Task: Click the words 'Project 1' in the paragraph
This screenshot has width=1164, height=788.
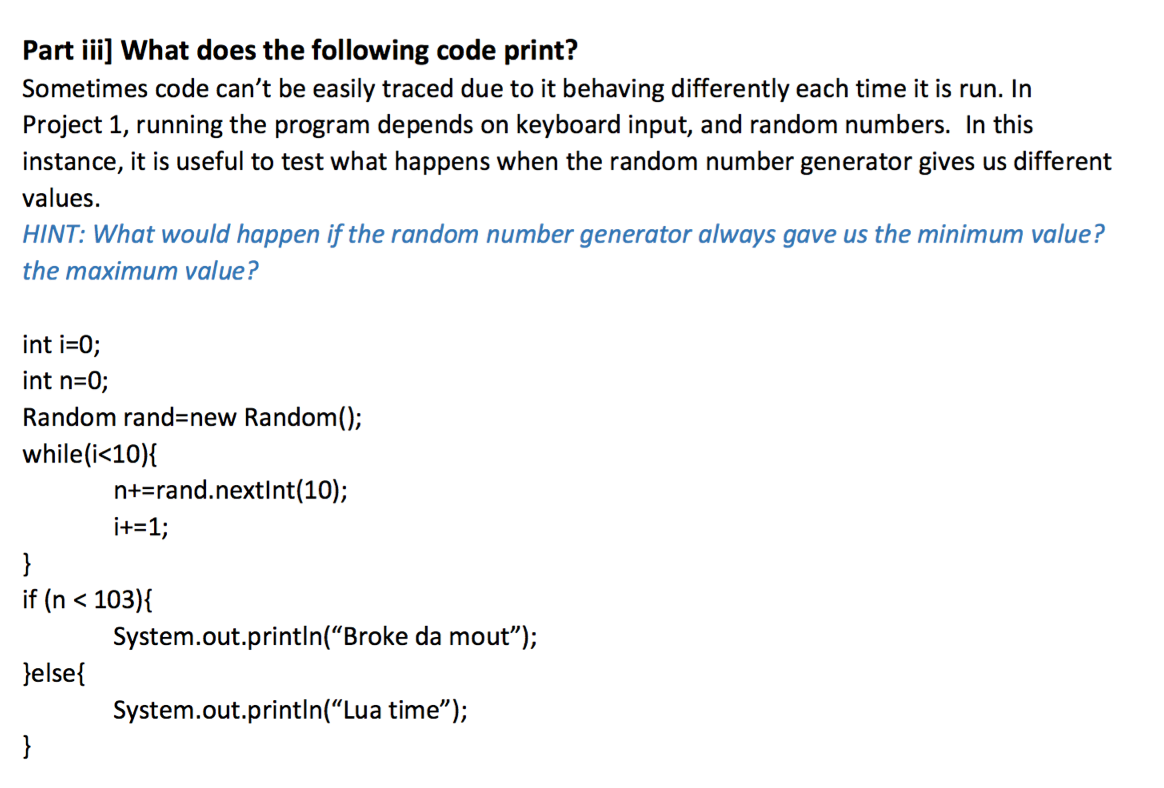Action: click(71, 125)
